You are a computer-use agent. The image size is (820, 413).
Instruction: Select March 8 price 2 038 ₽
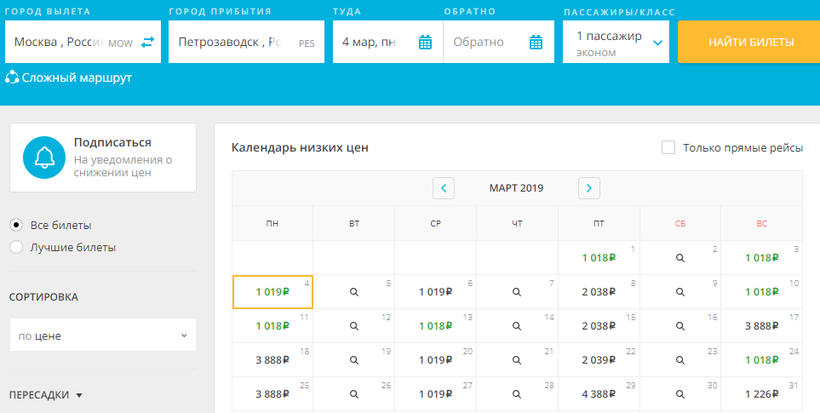pos(598,292)
